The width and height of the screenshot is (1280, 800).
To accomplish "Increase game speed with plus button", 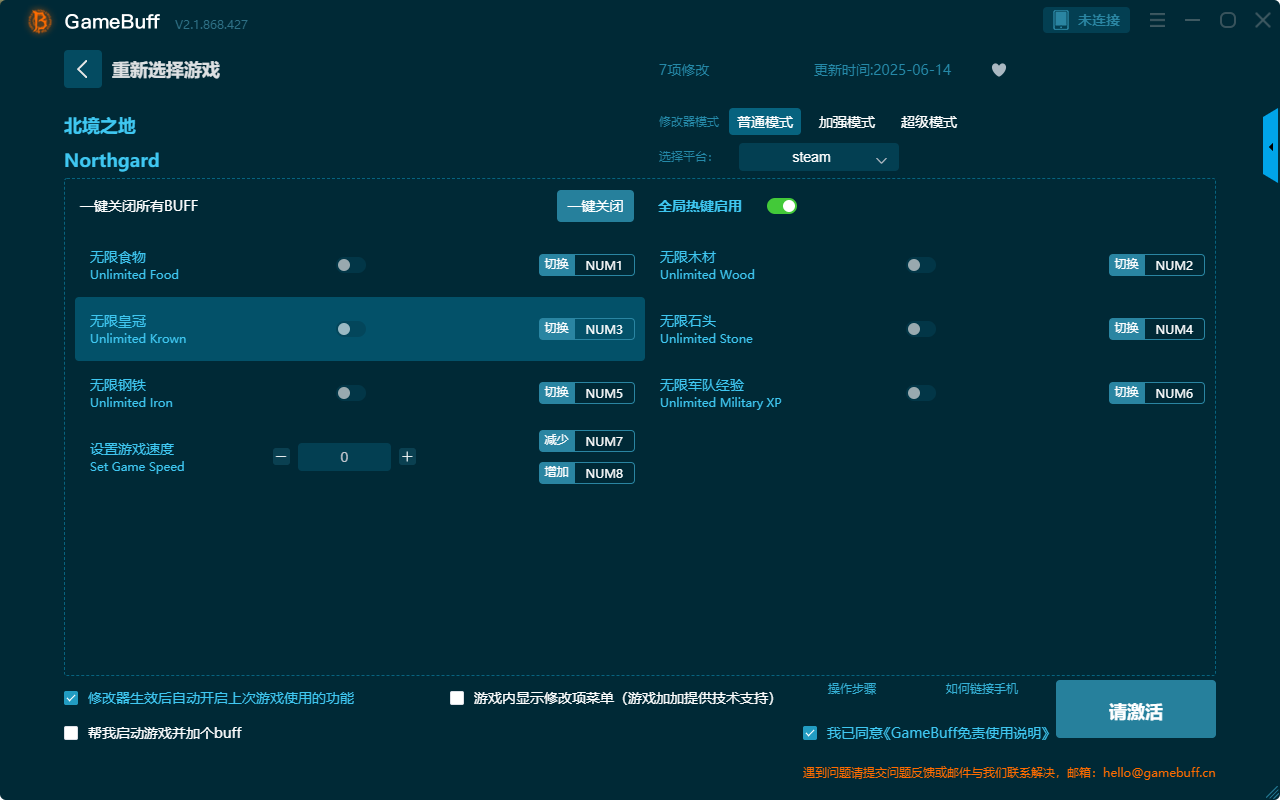I will click(407, 457).
